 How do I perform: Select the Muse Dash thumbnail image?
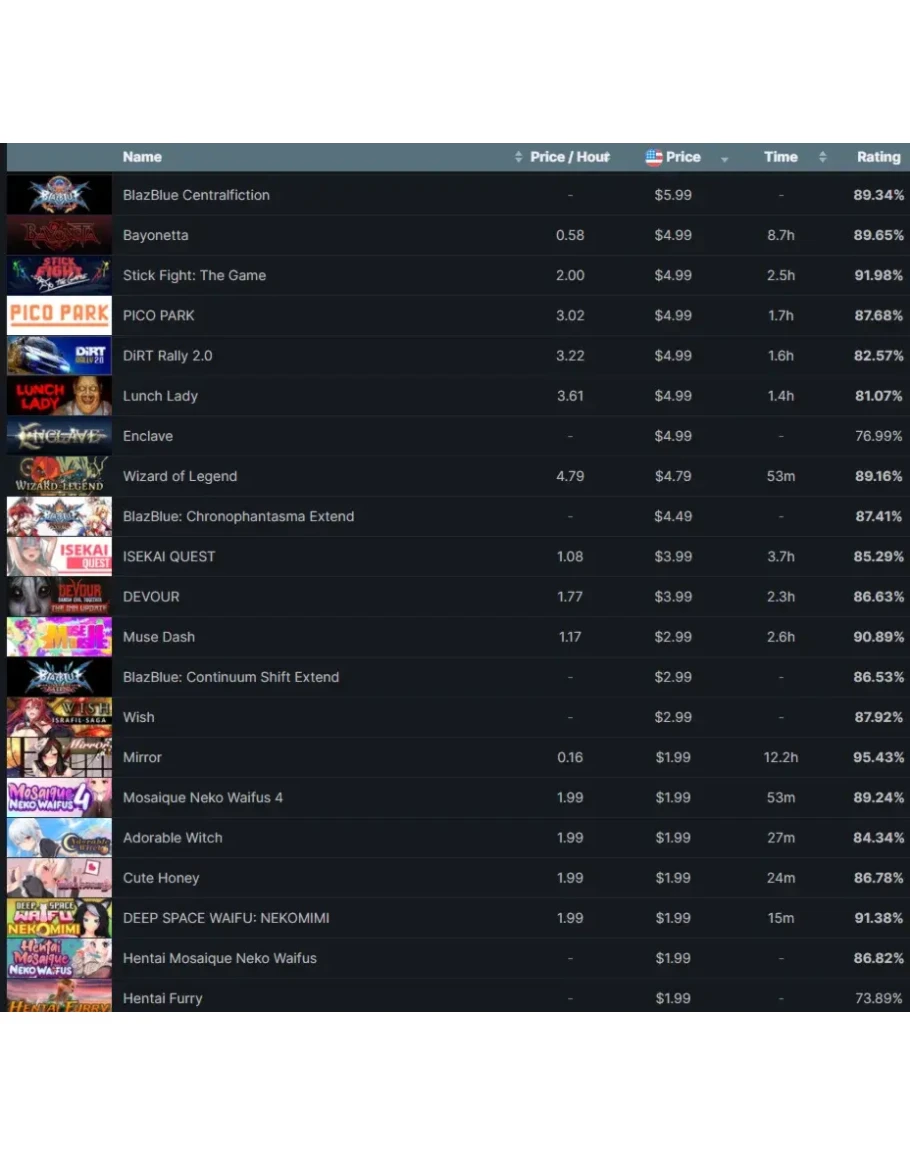(60, 637)
